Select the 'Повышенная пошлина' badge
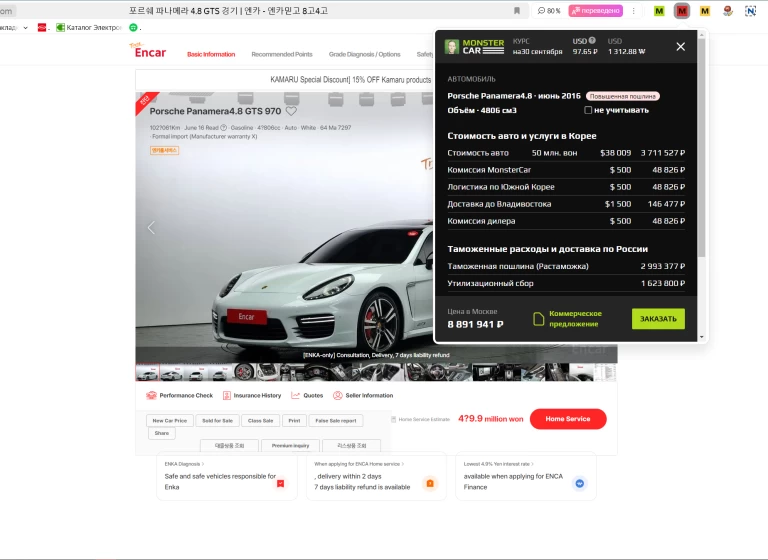The height and width of the screenshot is (560, 768). click(623, 97)
